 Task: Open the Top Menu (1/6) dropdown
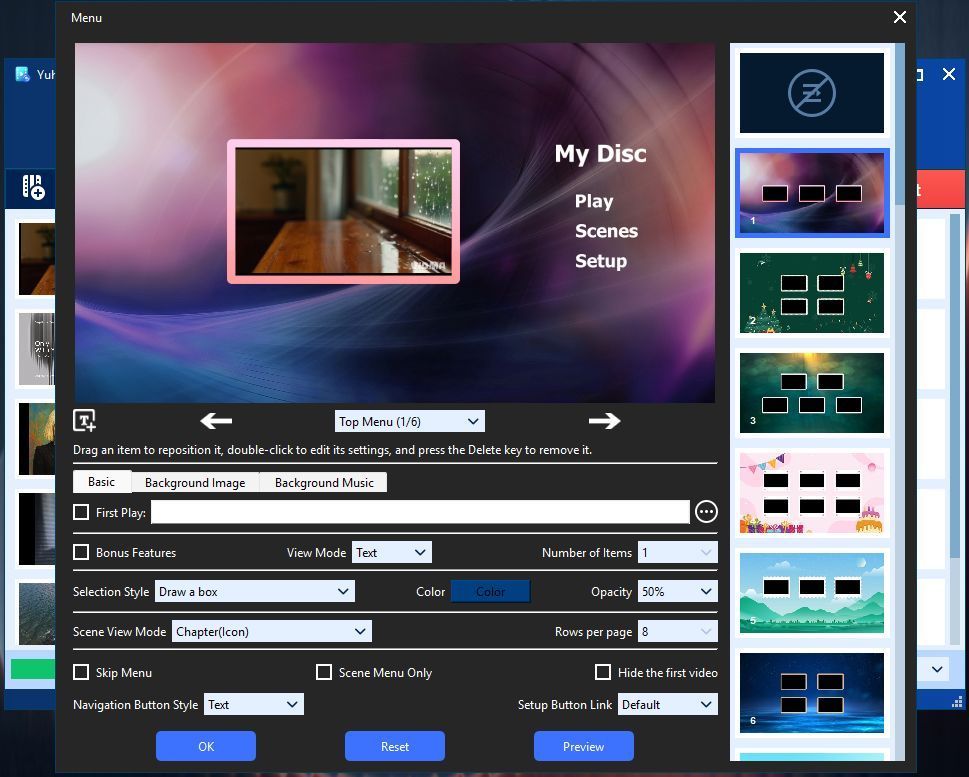point(409,421)
